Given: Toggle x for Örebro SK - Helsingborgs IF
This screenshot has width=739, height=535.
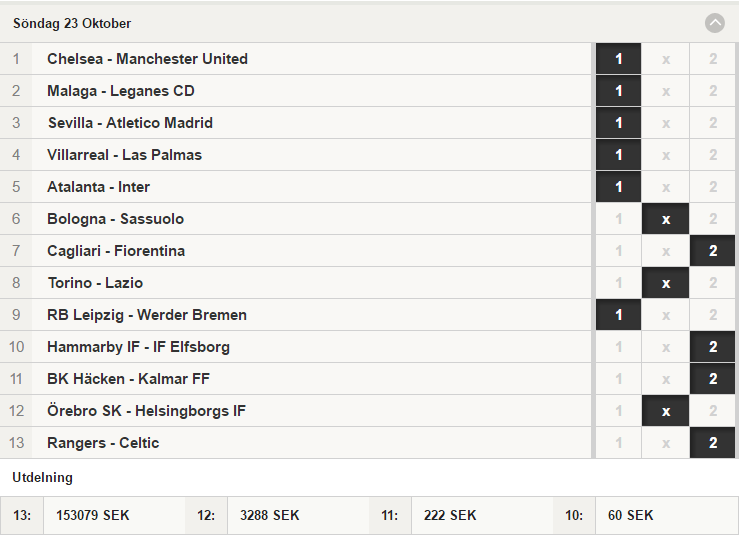Looking at the screenshot, I should pos(665,412).
